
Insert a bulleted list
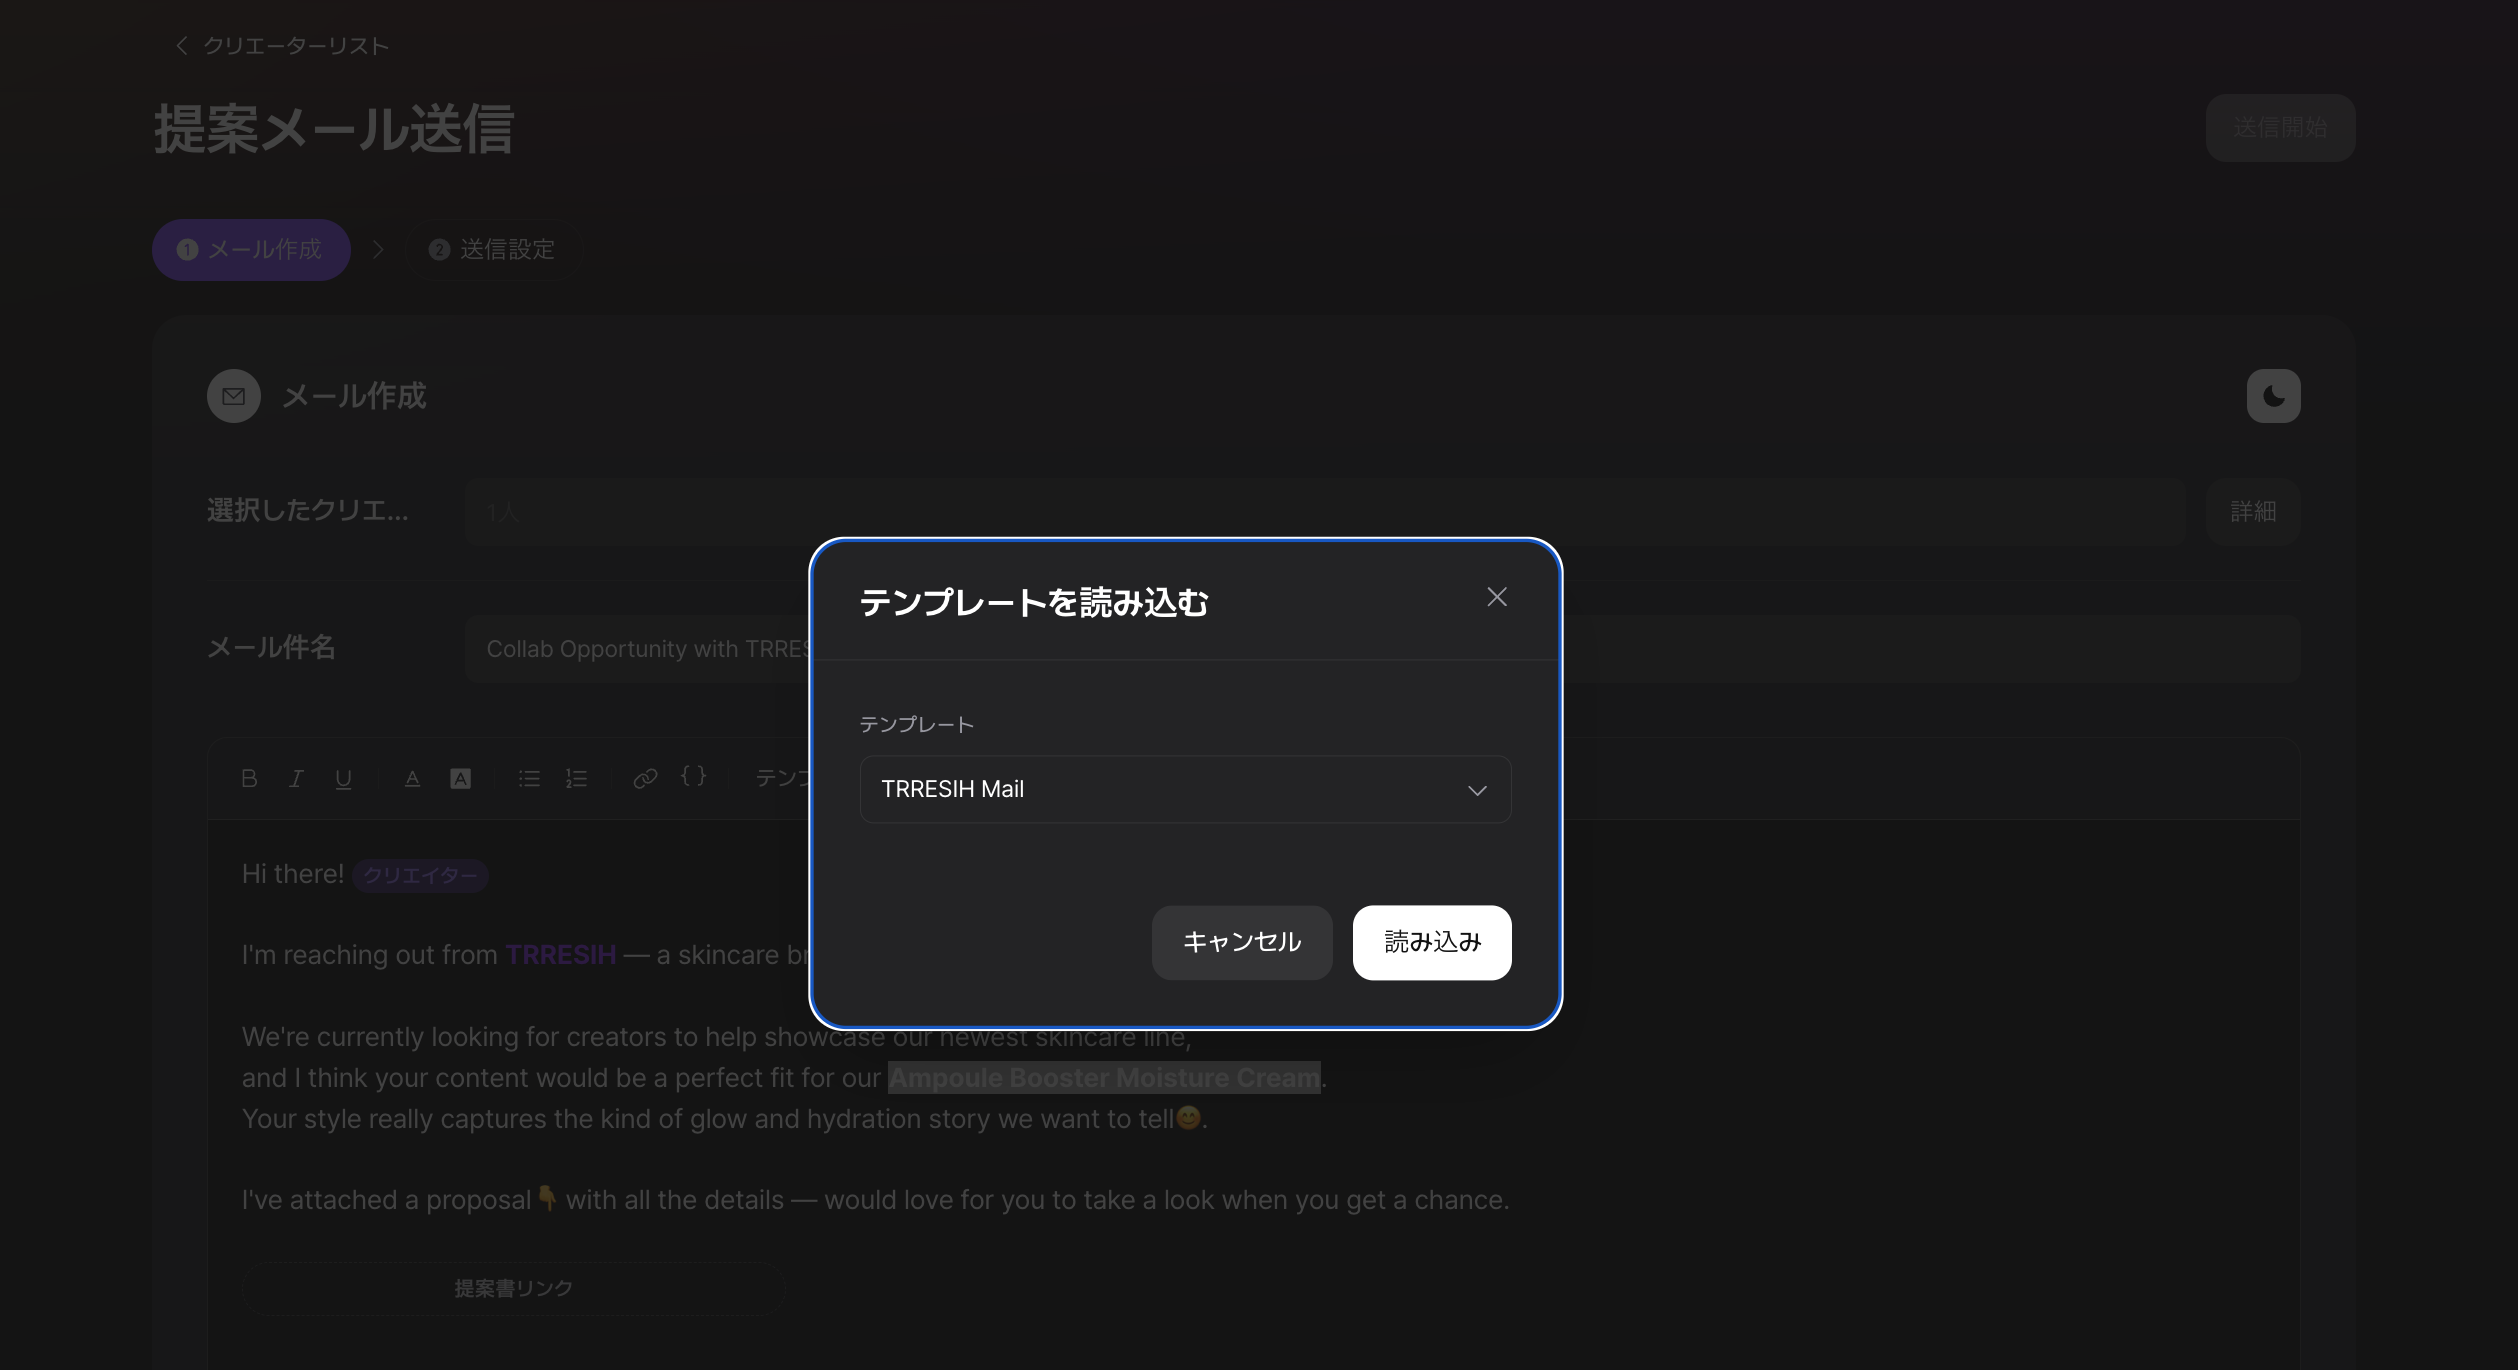coord(529,778)
